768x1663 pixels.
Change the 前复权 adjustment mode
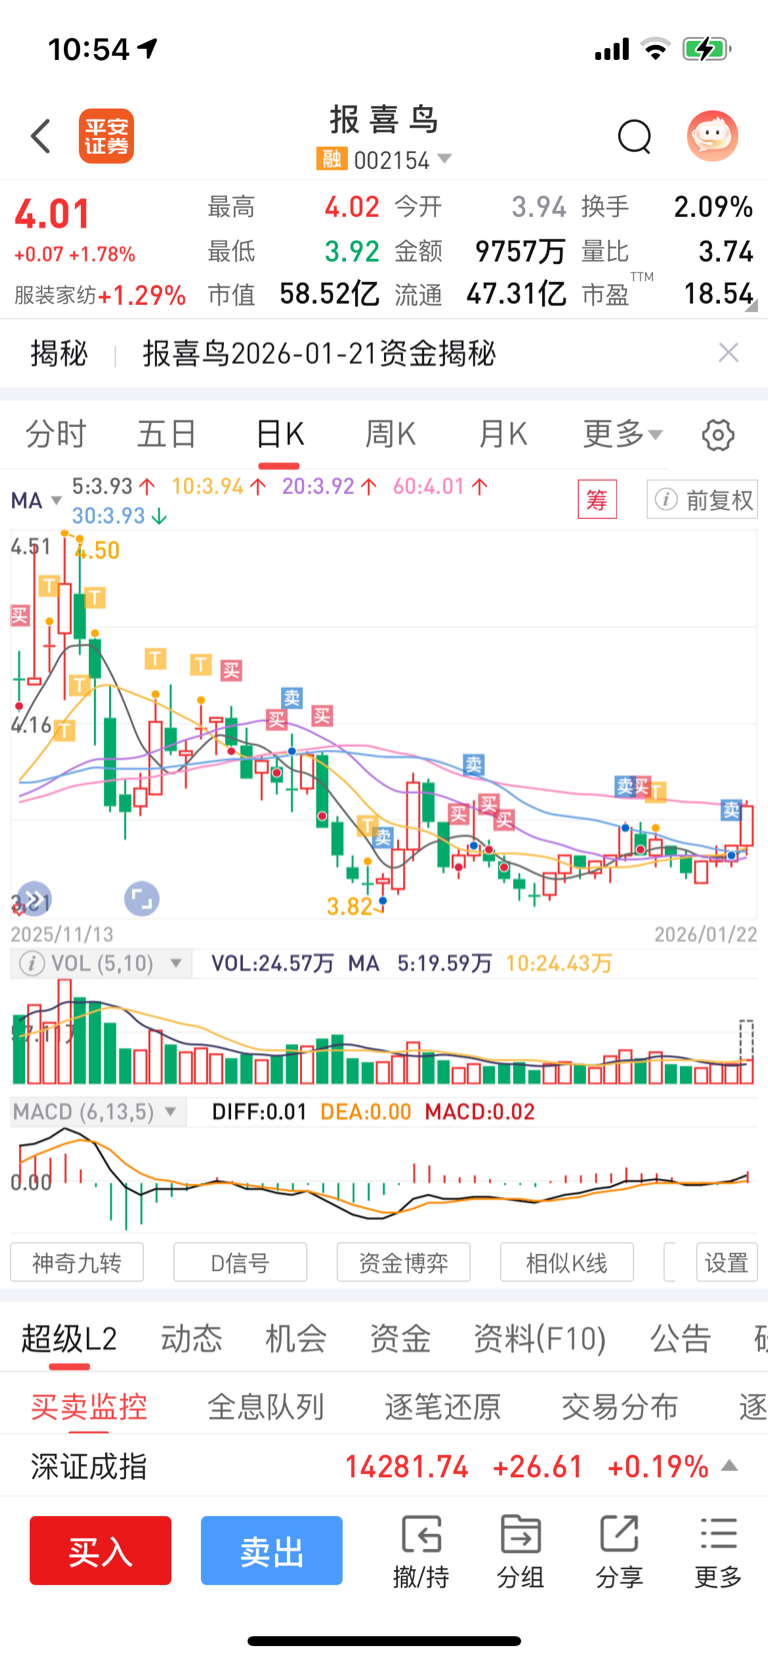(702, 499)
